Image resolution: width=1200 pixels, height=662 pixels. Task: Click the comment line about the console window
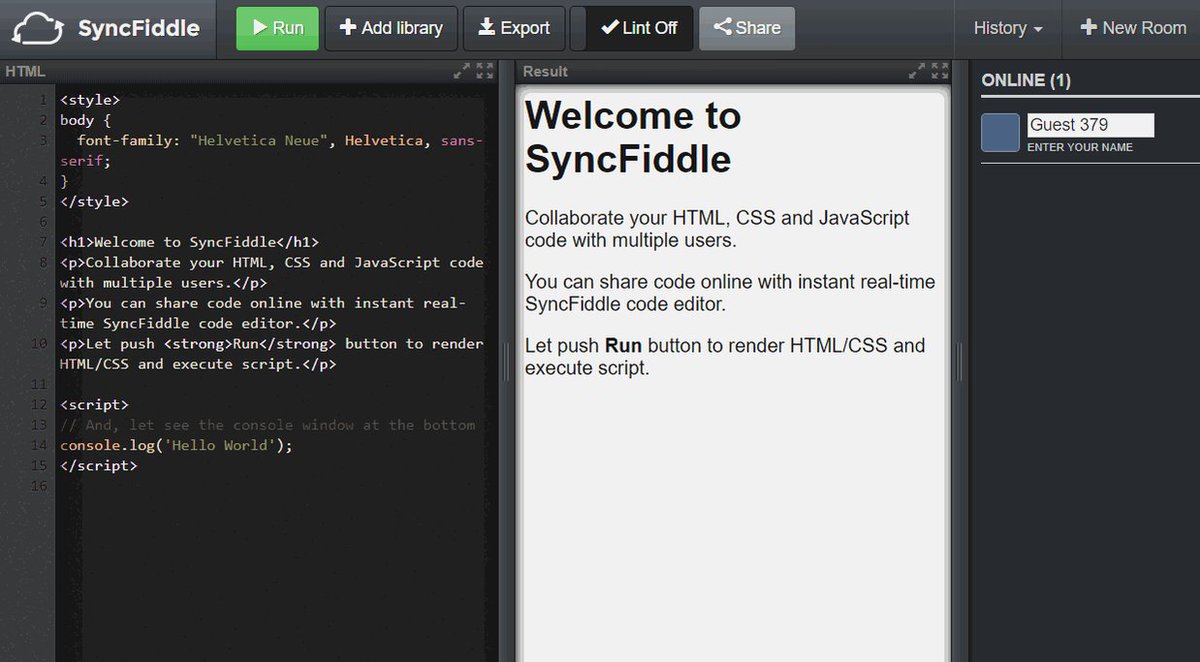coord(268,425)
